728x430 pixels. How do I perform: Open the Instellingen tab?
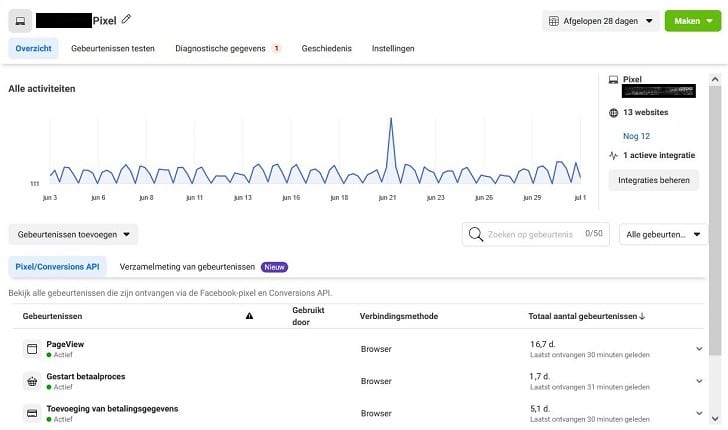(393, 48)
